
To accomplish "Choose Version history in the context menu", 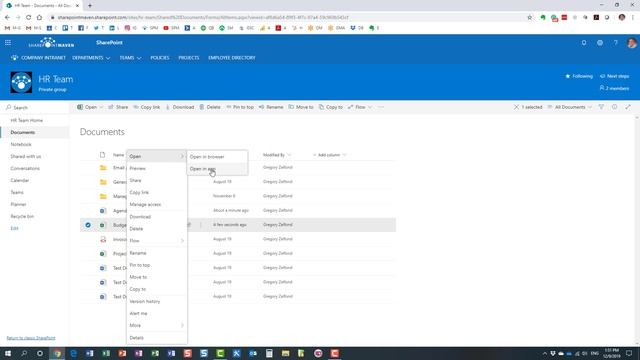I will click(157, 301).
